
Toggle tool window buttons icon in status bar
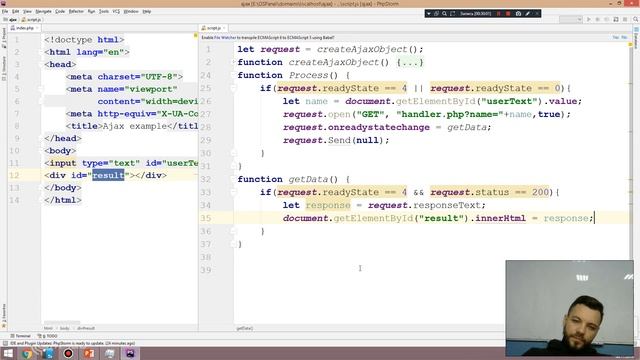point(5,343)
